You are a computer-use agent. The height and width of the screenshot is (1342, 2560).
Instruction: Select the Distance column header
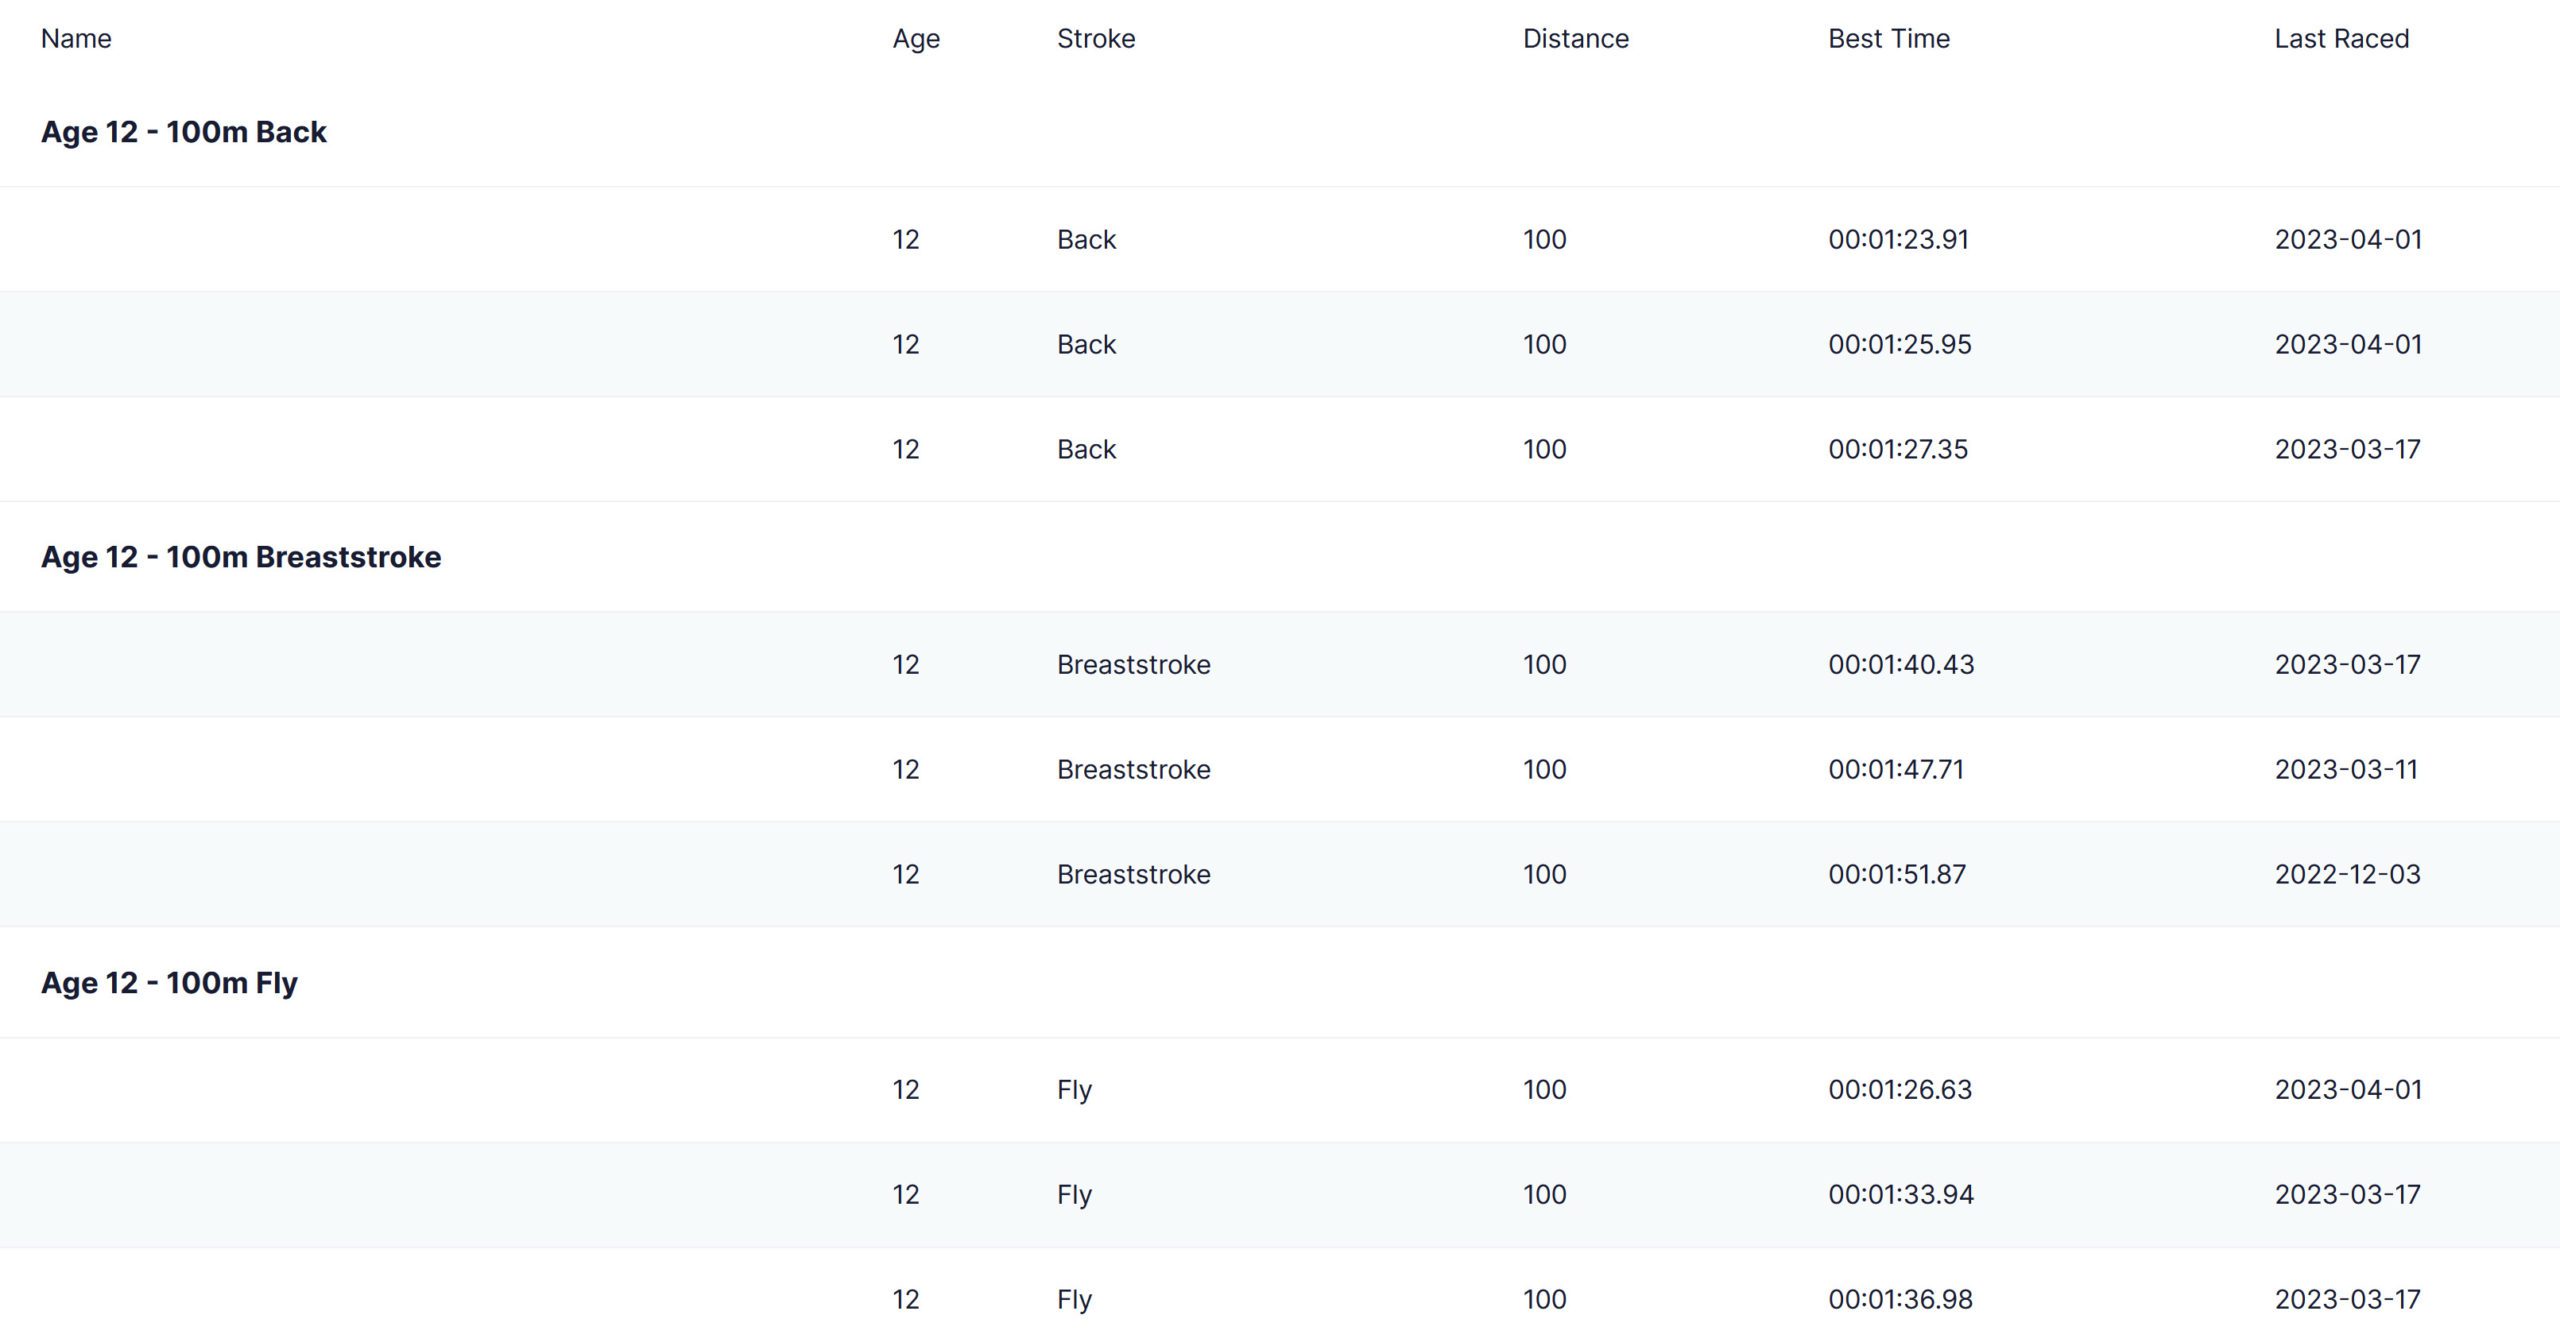tap(1575, 39)
